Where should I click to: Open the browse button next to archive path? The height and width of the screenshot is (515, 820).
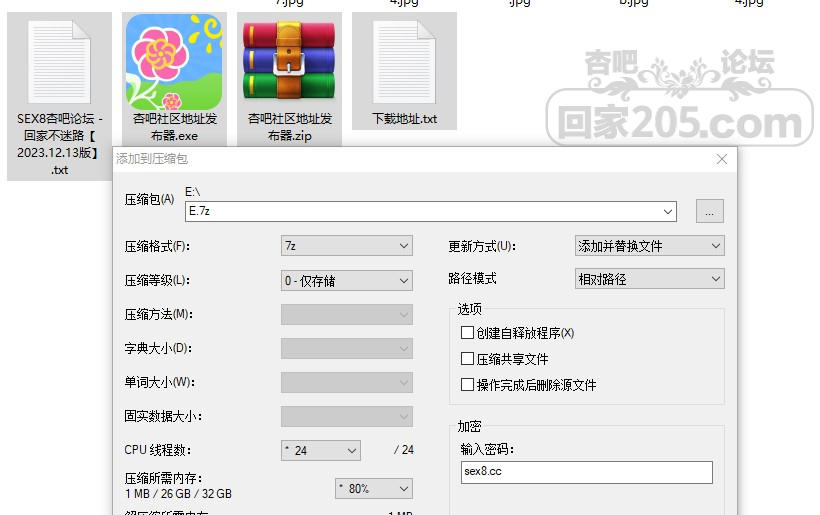click(710, 211)
